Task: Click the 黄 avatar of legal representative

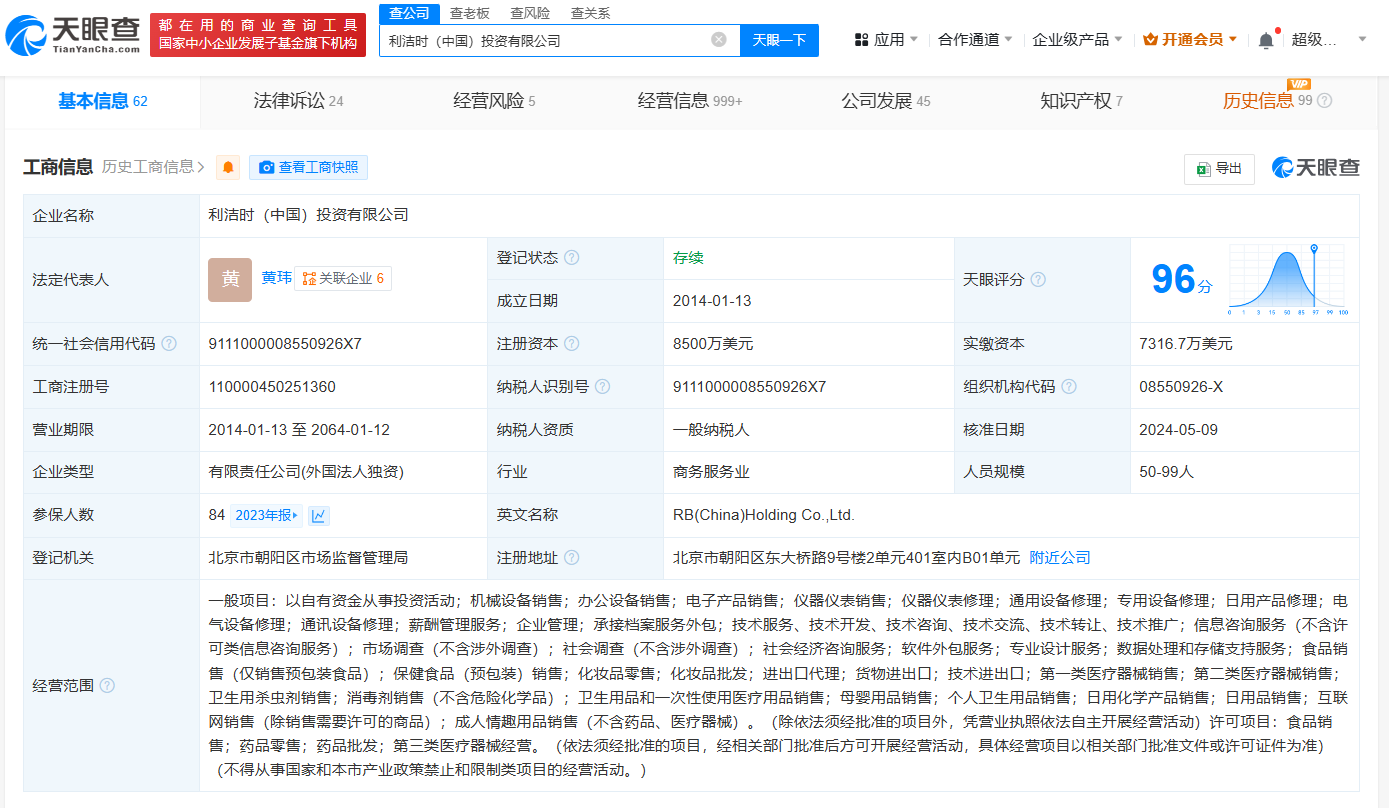Action: tap(230, 279)
